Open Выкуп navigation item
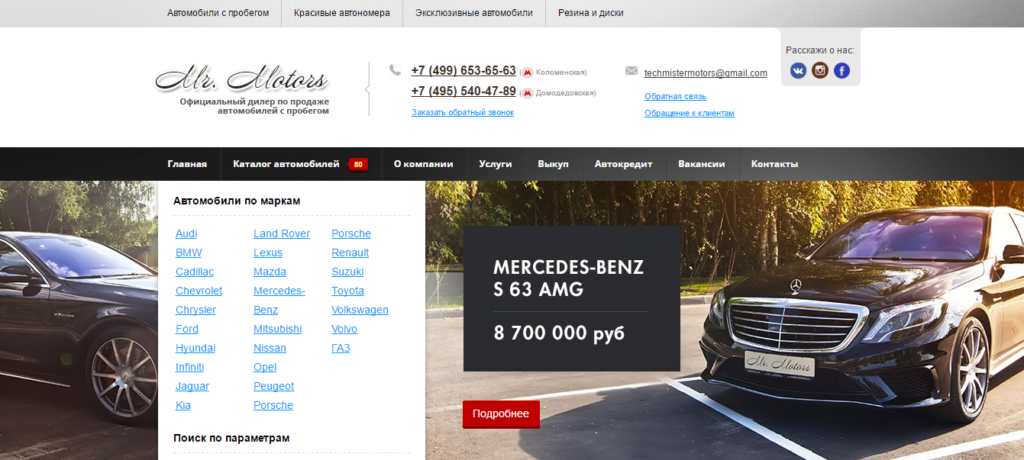 pos(553,164)
